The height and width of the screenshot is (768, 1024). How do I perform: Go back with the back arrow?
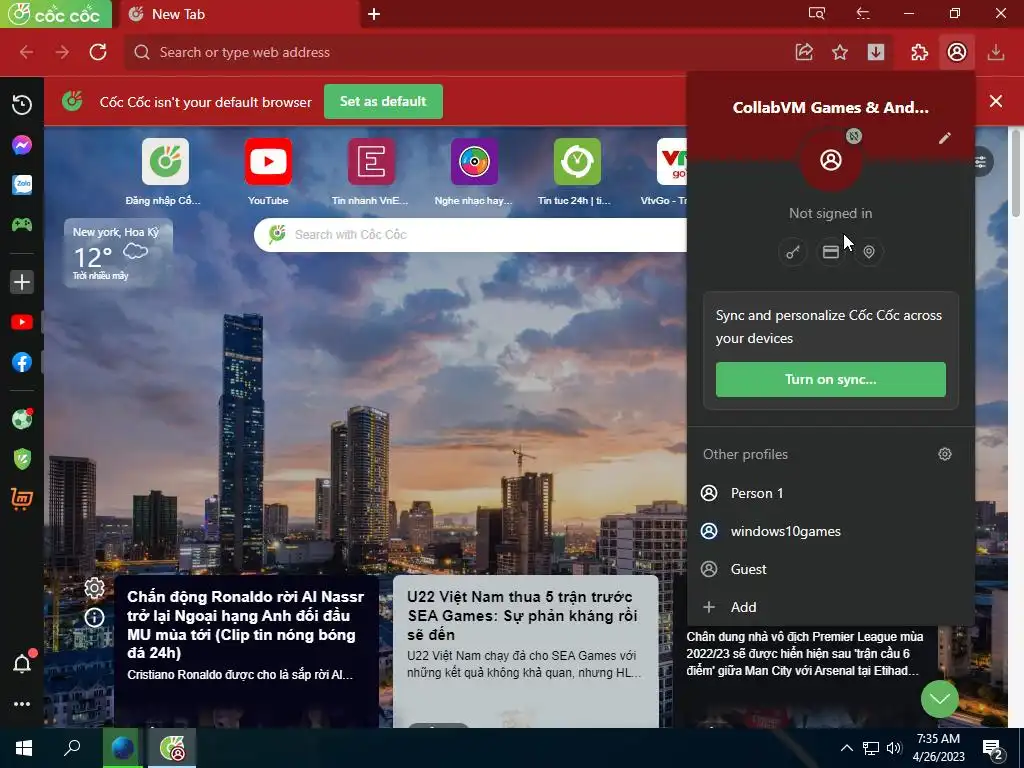coord(26,52)
